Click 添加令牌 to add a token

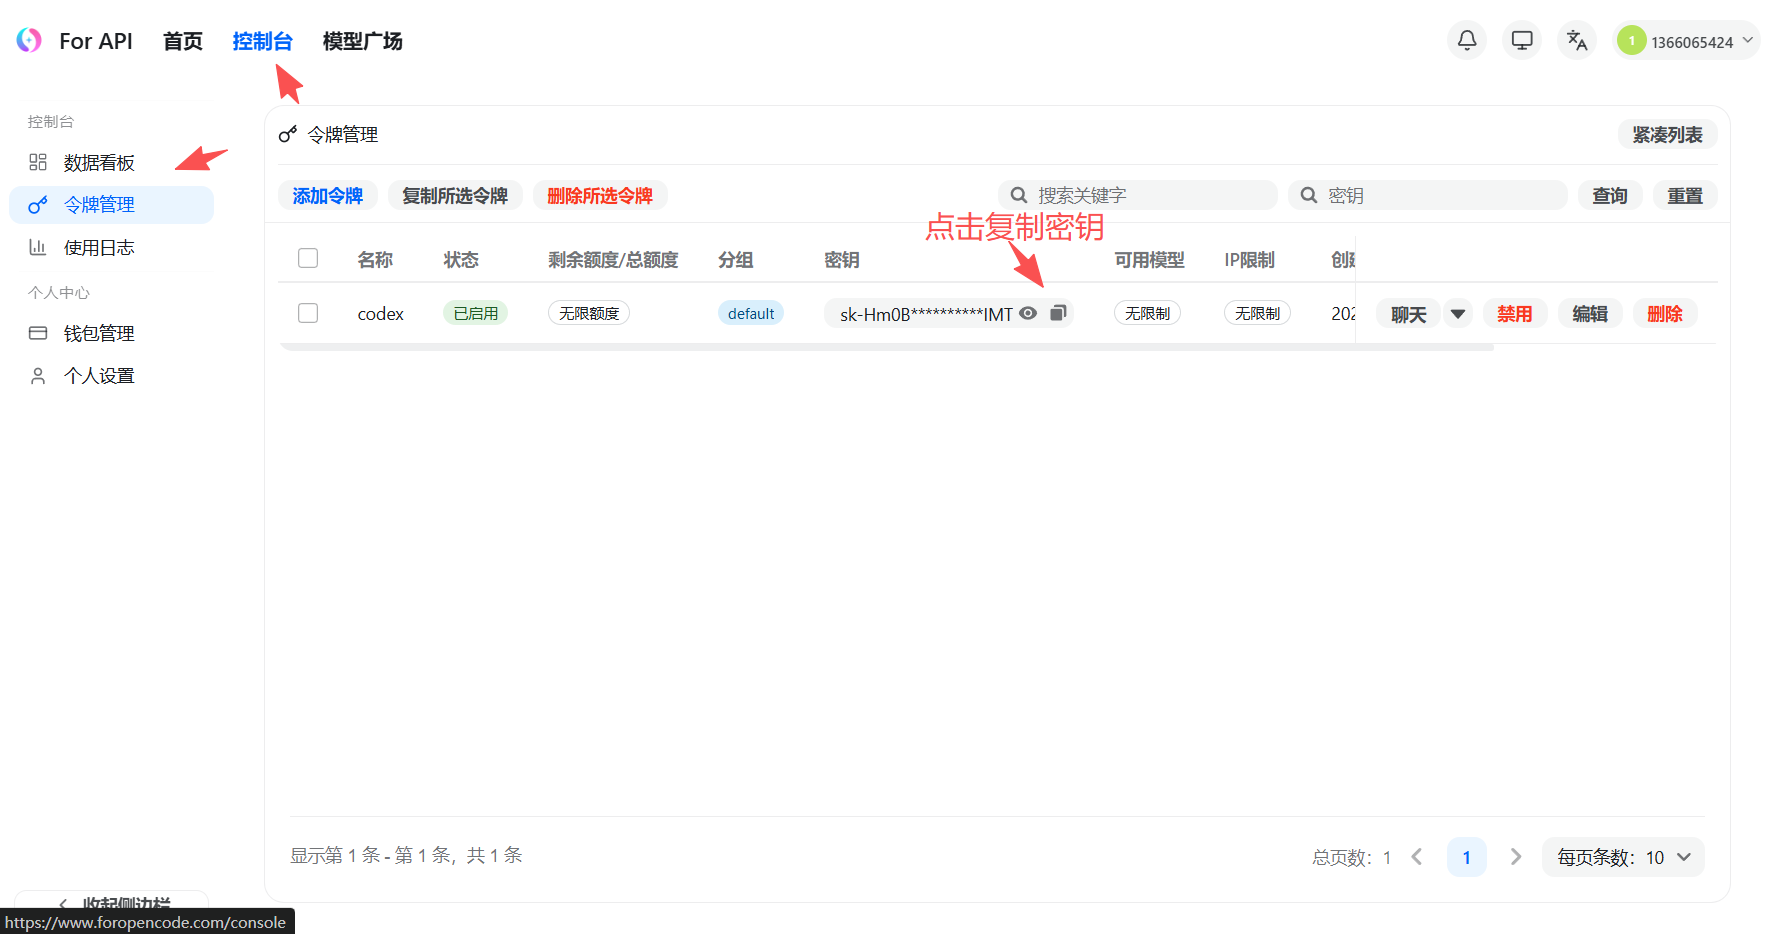coord(328,195)
